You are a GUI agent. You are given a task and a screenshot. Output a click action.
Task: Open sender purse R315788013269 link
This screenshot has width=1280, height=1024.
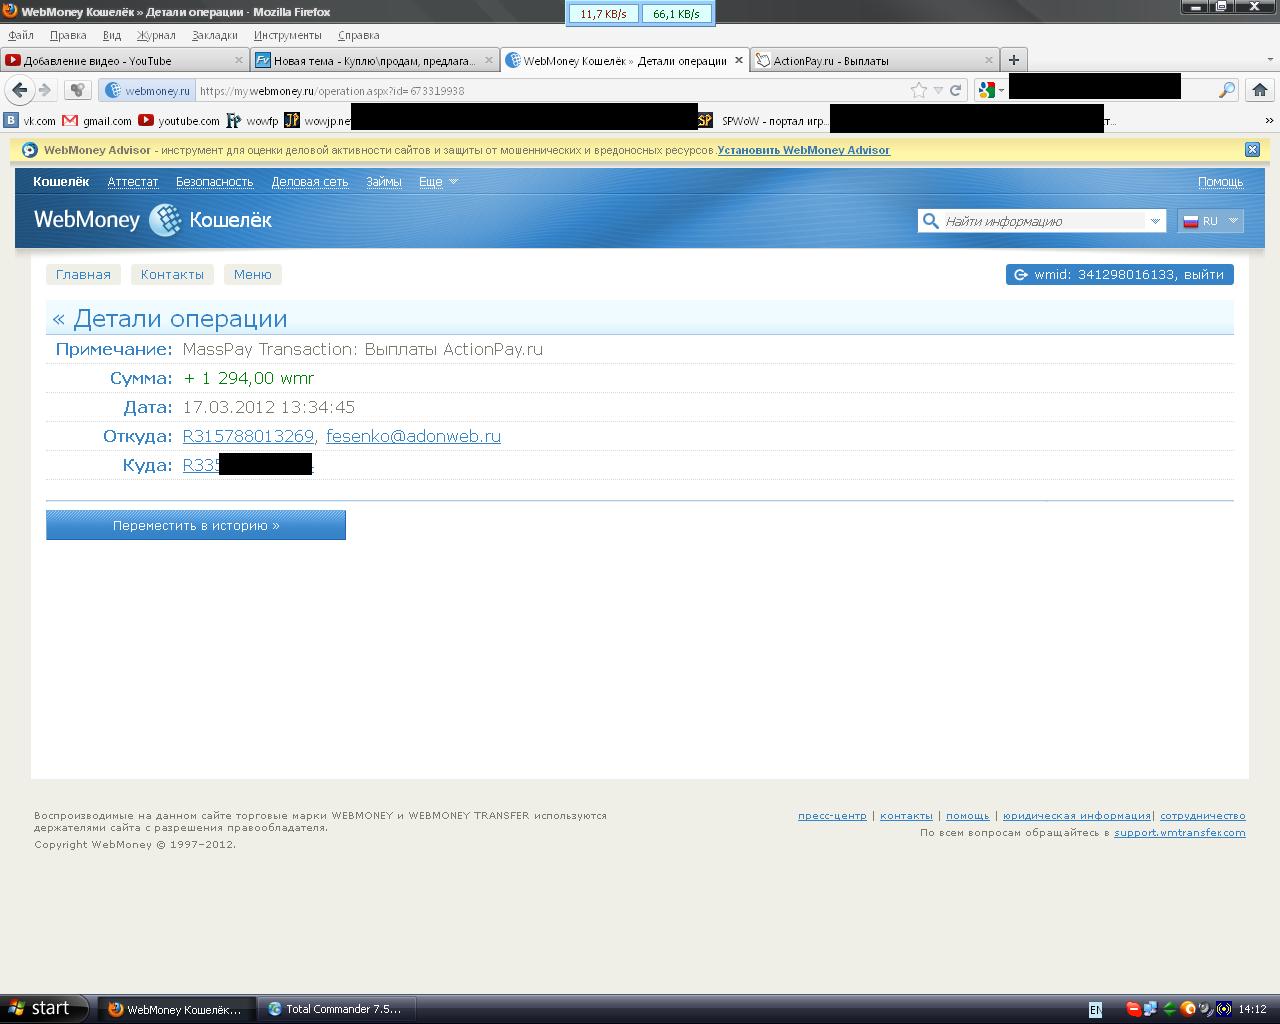click(248, 436)
